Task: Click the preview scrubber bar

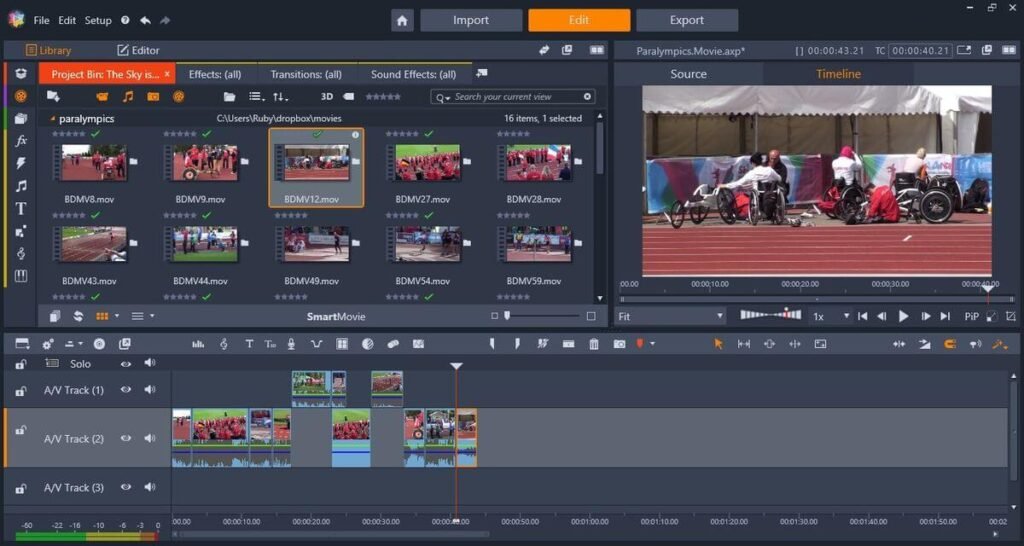Action: point(816,299)
